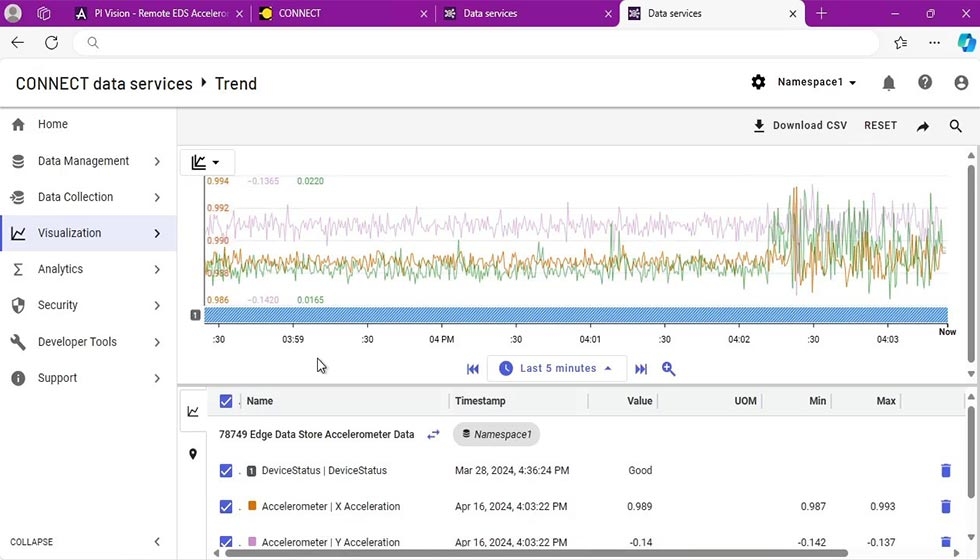980x560 pixels.
Task: Open the chart type dropdown
Action: point(206,162)
